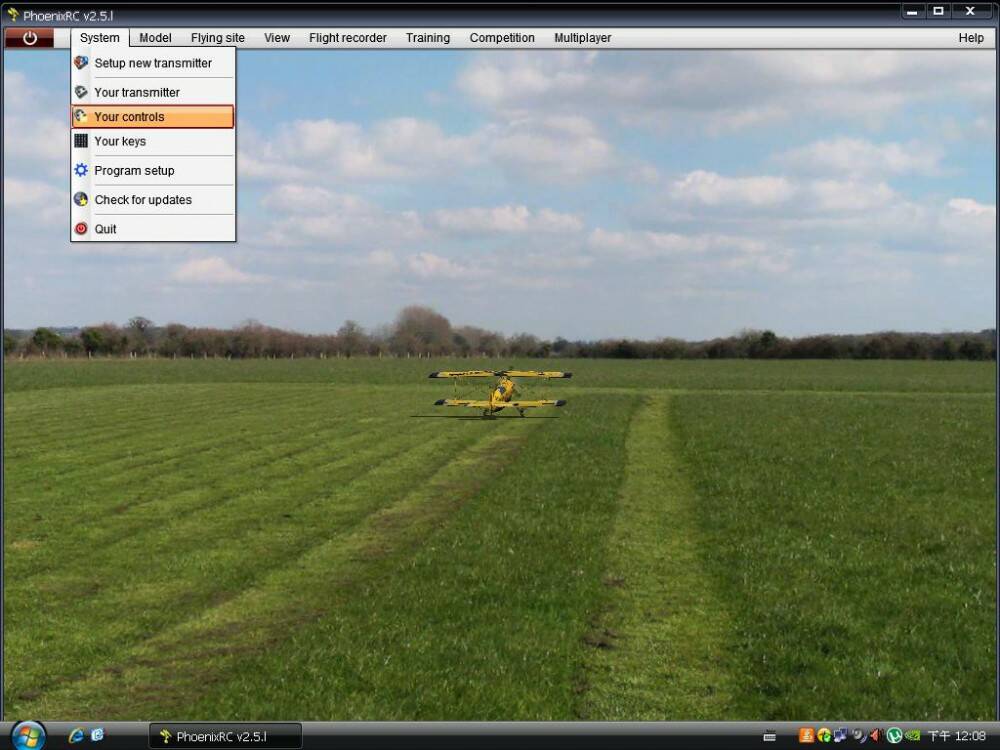Open the View menu
1000x750 pixels.
tap(277, 38)
